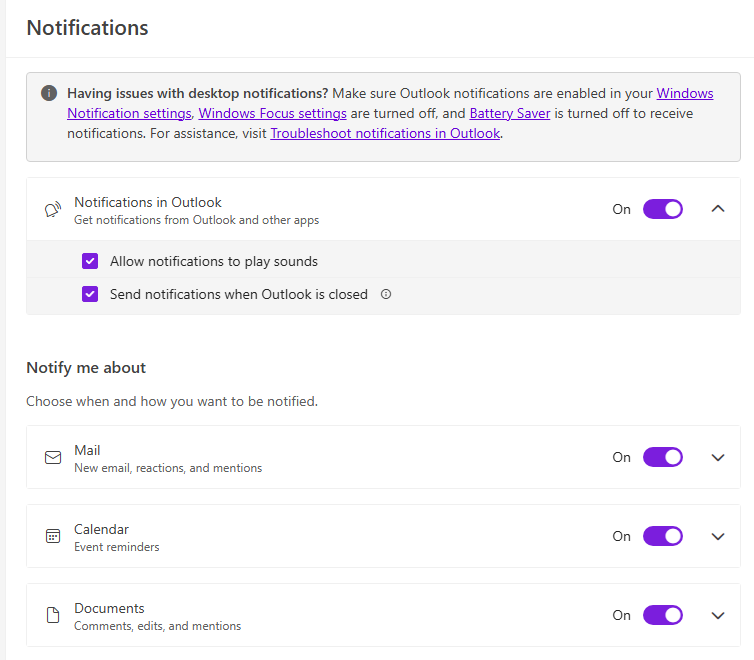The width and height of the screenshot is (754, 660).
Task: Open the Windows Focus settings link
Action: click(272, 113)
